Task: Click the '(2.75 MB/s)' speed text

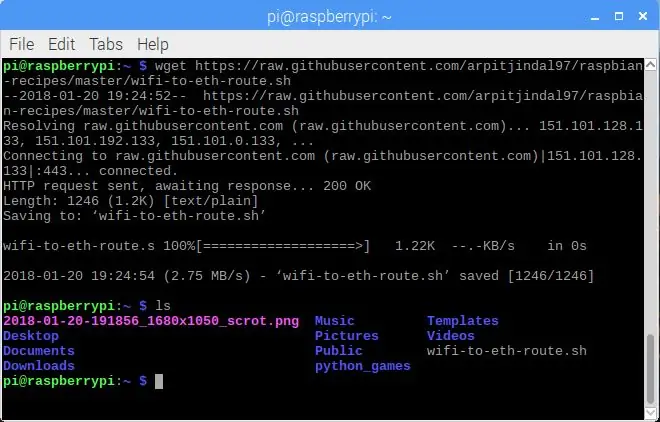Action: (207, 276)
